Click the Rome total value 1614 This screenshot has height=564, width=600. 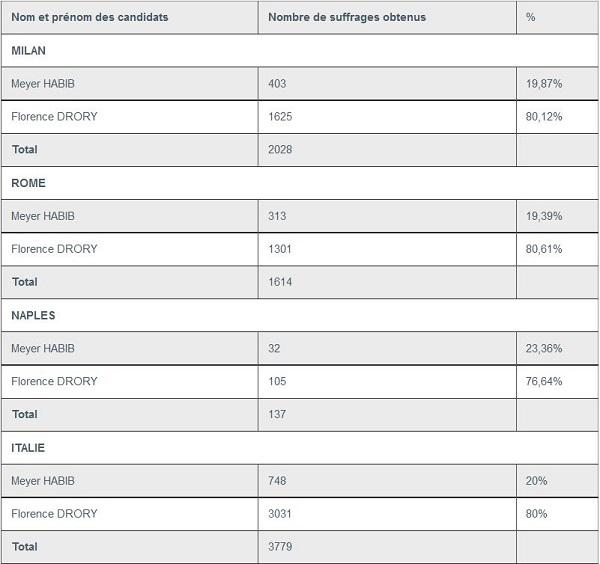click(x=282, y=282)
